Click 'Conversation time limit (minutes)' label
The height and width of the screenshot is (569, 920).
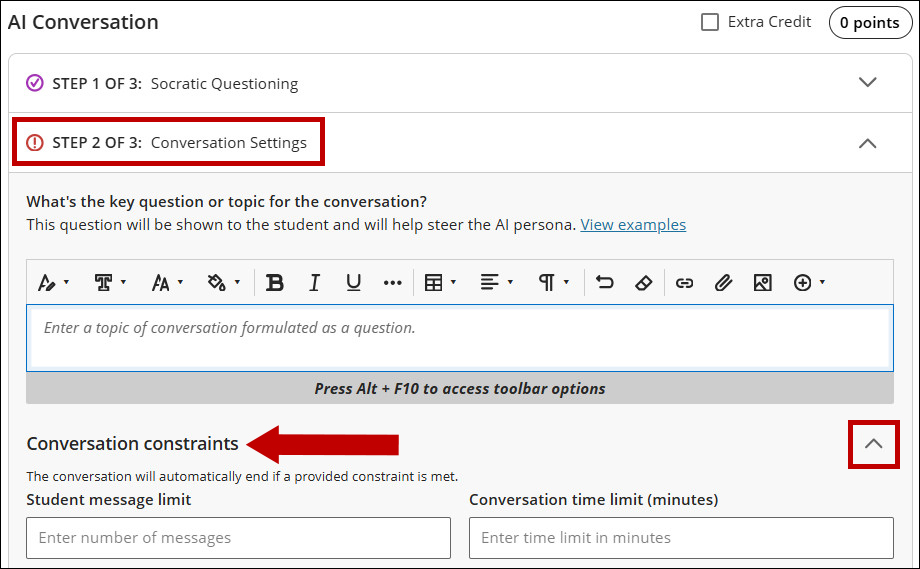pos(594,500)
